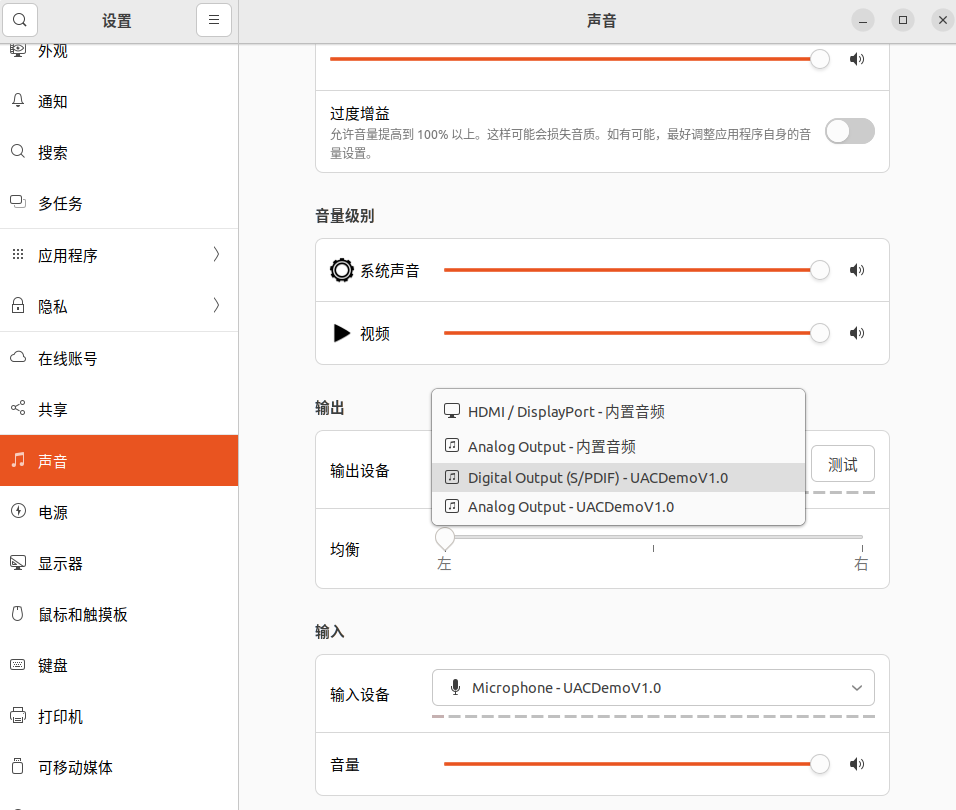Viewport: 956px width, 810px height.
Task: Maximize the settings window
Action: coord(903,20)
